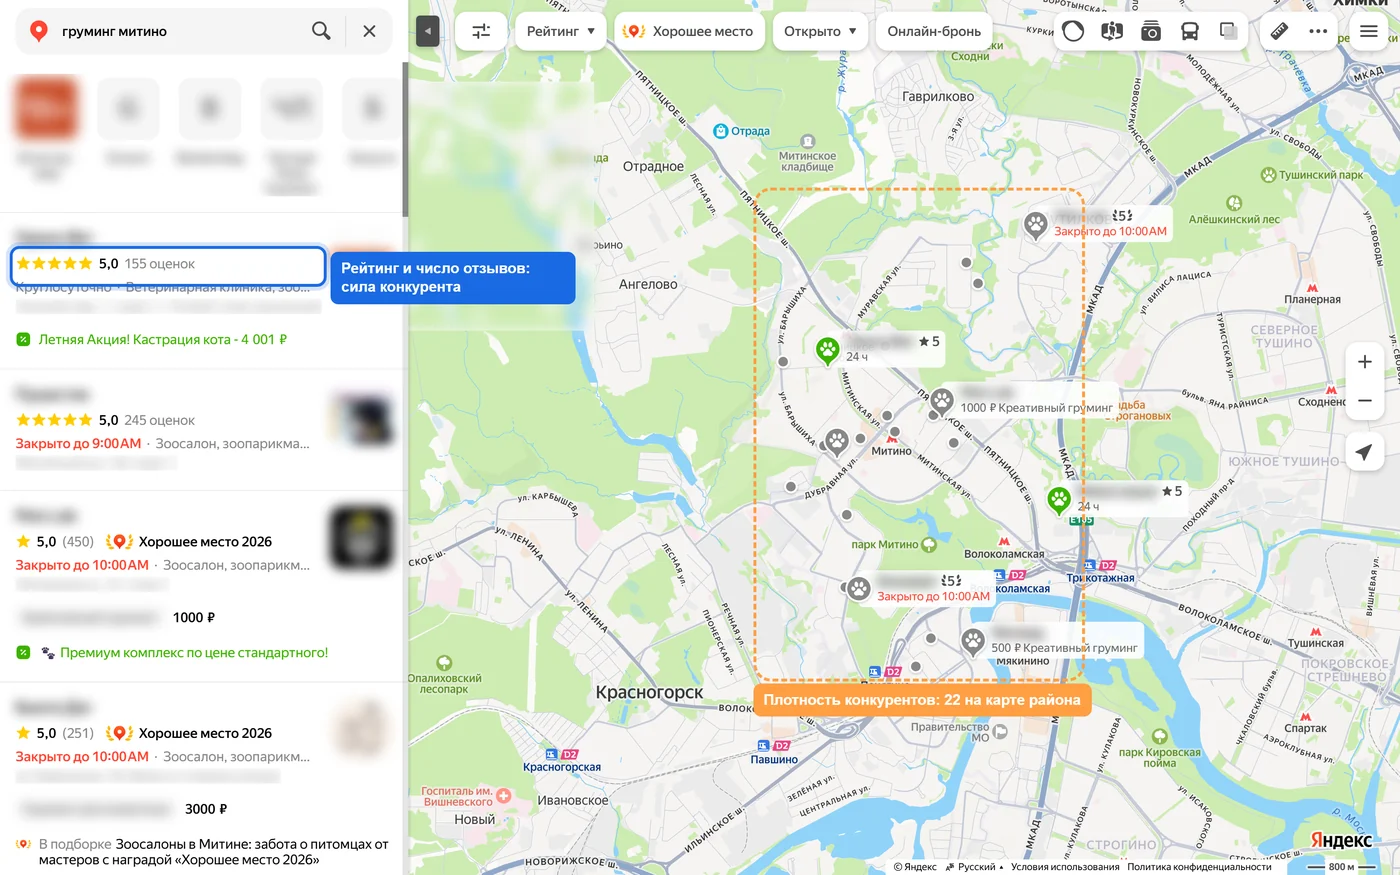Zoom in with the plus button
Screen dimensions: 1400x875
(x=1365, y=362)
